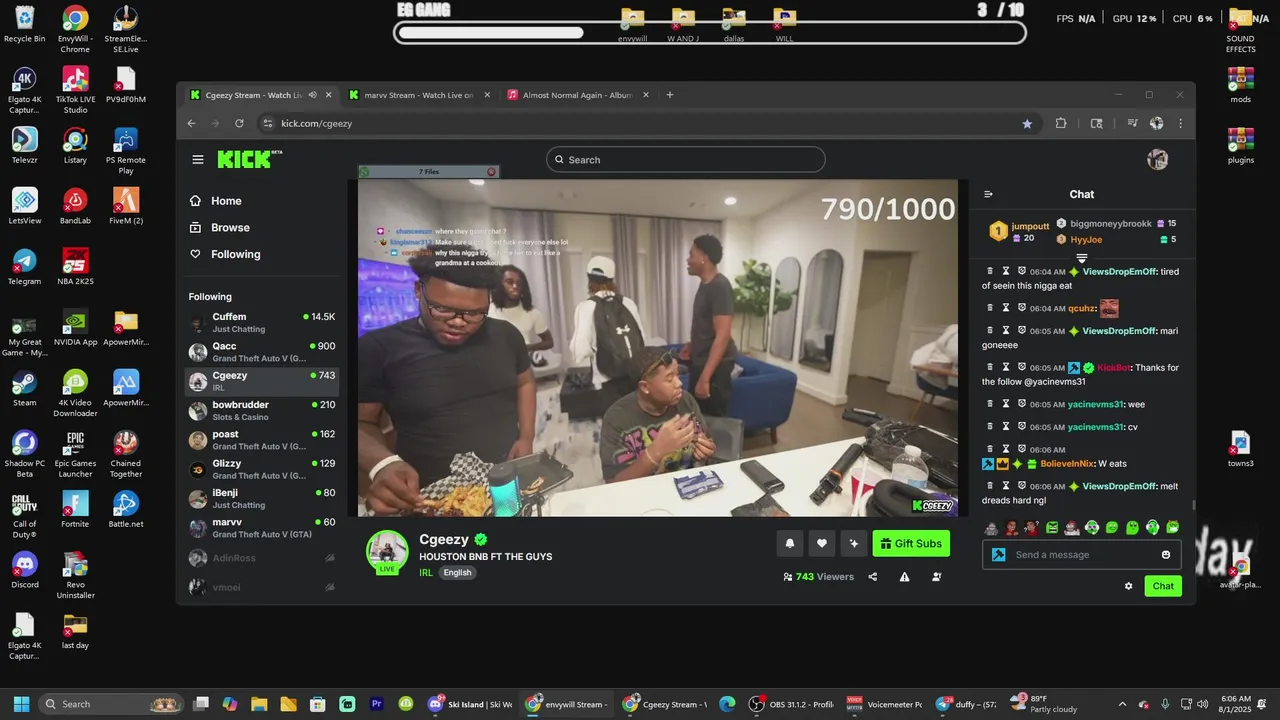
Task: Share the stream via share icon
Action: (x=873, y=577)
